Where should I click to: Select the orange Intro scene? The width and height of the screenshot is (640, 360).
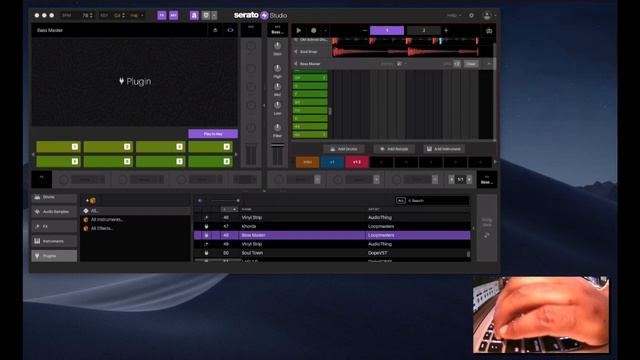click(x=307, y=162)
